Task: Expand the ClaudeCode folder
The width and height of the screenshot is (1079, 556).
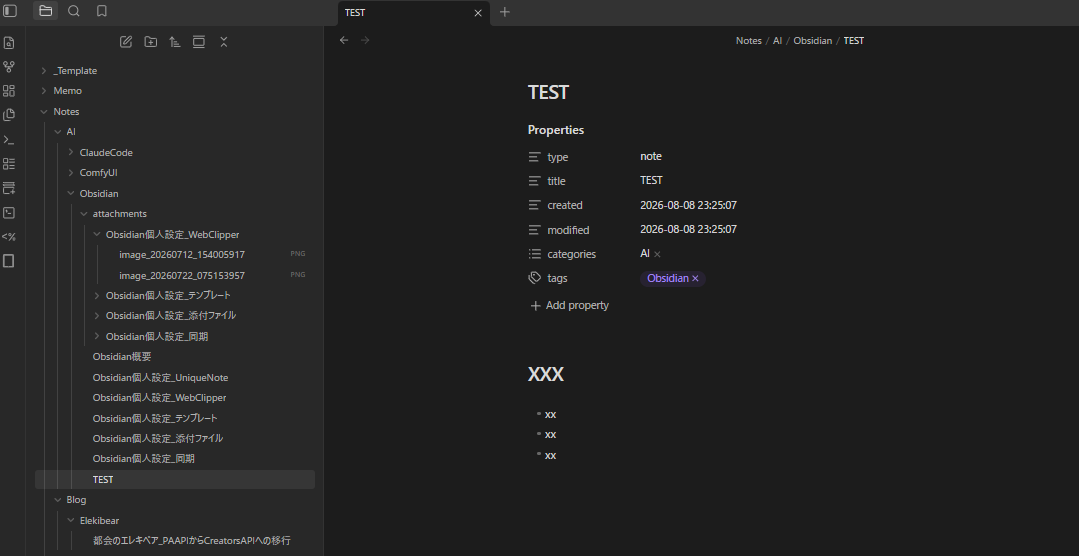Action: [x=71, y=152]
